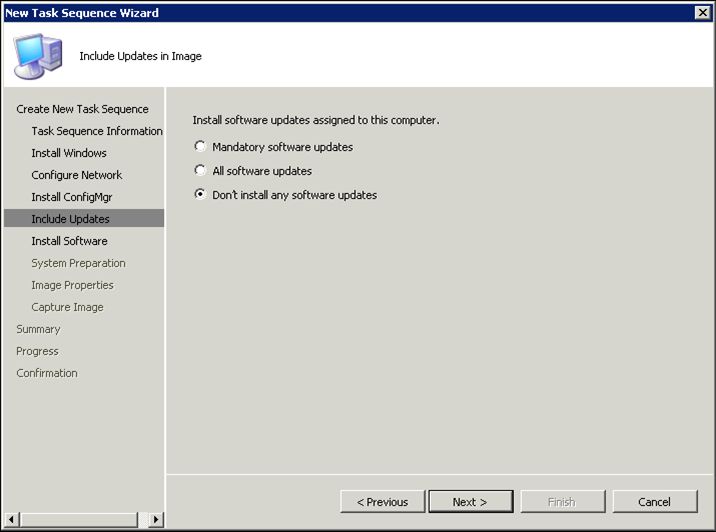716x532 pixels.
Task: Click the Image Properties step
Action: coord(72,285)
